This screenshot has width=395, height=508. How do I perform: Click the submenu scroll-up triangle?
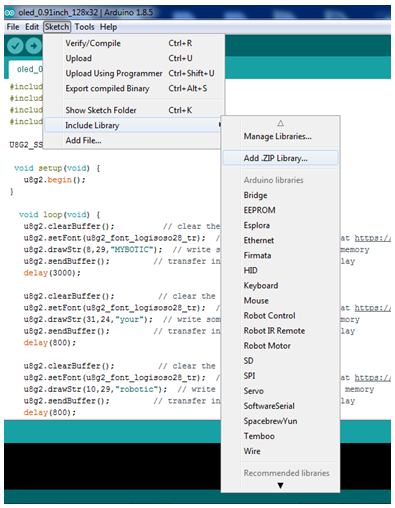(x=280, y=123)
